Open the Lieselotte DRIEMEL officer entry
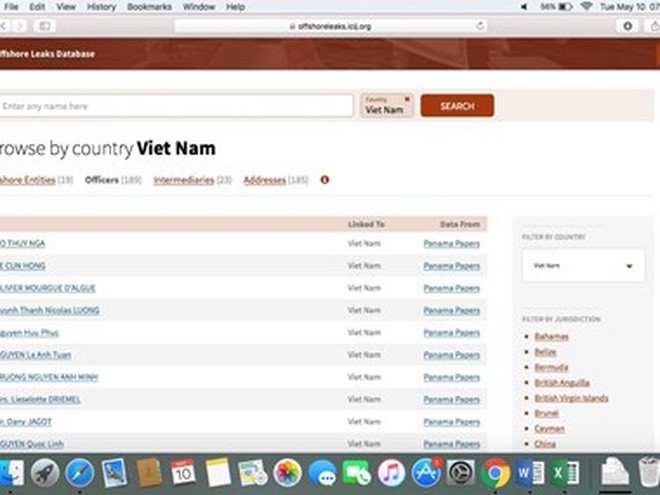660x495 pixels. 40,399
